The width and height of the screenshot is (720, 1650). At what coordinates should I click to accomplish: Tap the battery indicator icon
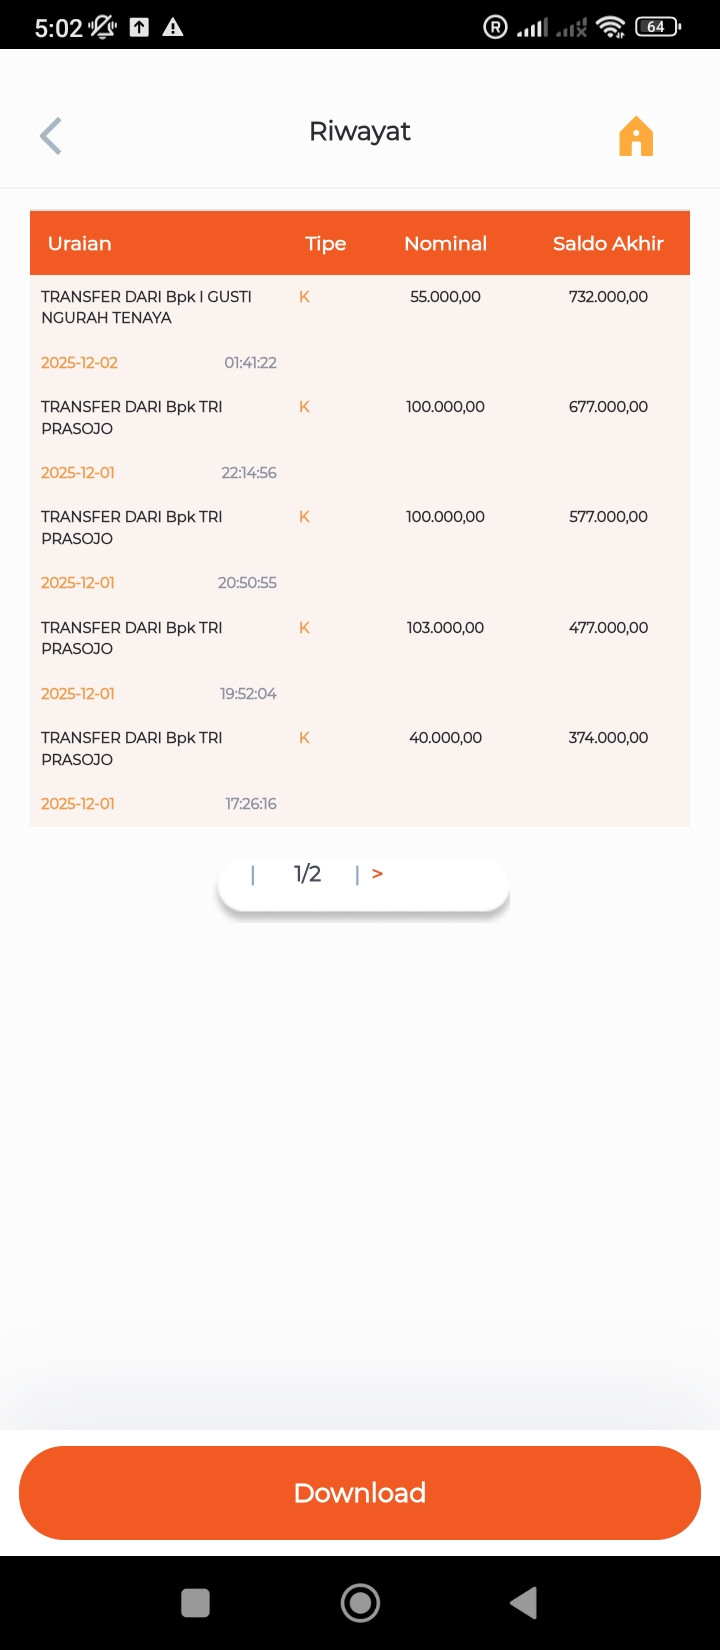tap(658, 27)
